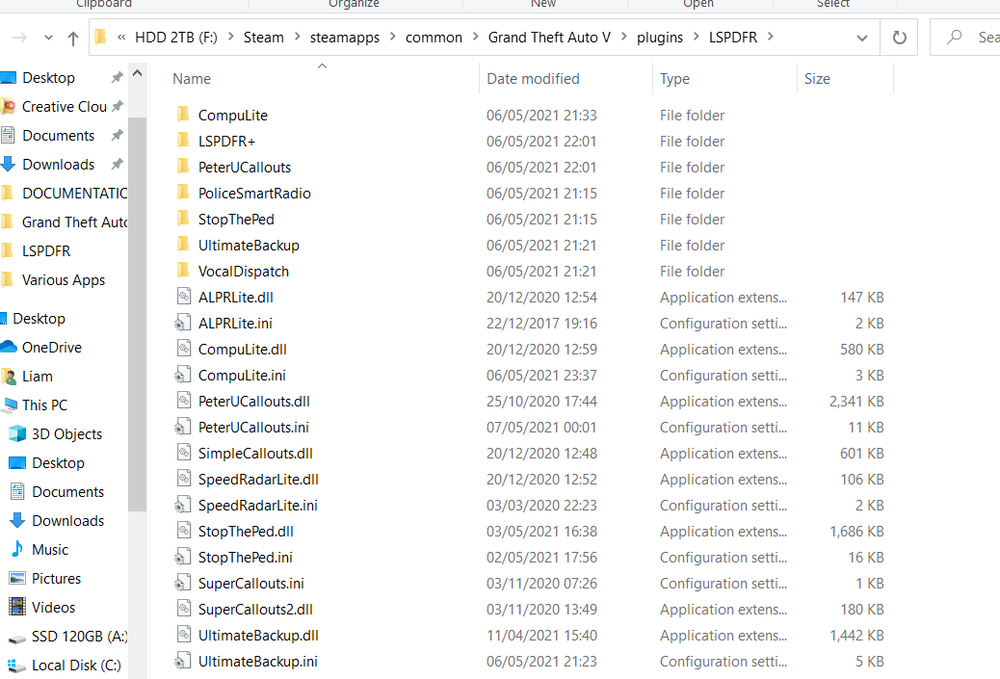Select This PC in navigation pane
Screen dimensions: 1000x679
[x=44, y=405]
